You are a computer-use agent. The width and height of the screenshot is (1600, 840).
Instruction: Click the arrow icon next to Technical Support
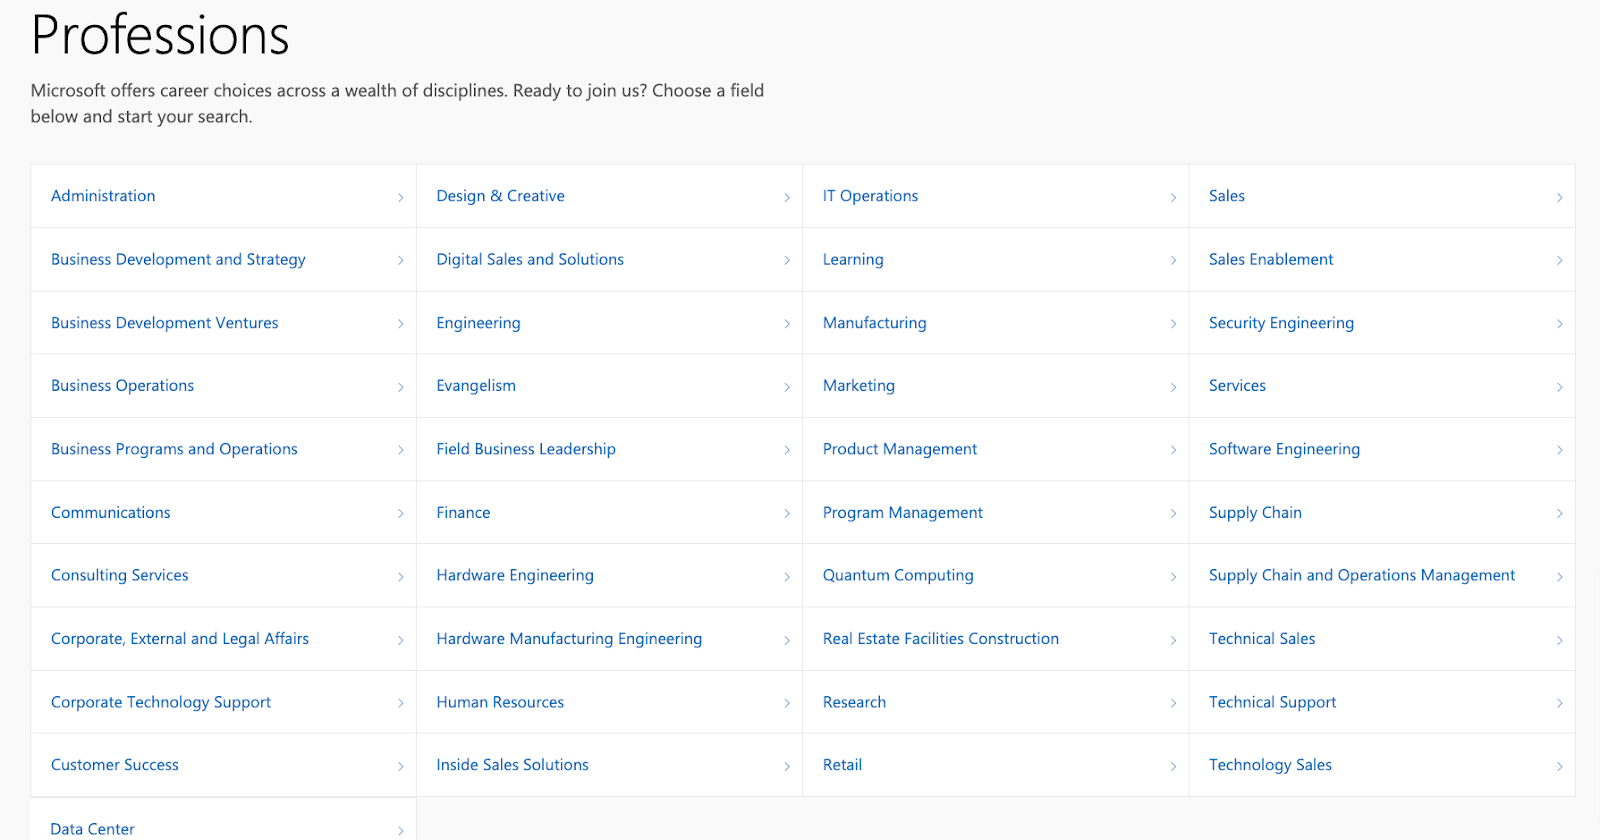[1559, 703]
